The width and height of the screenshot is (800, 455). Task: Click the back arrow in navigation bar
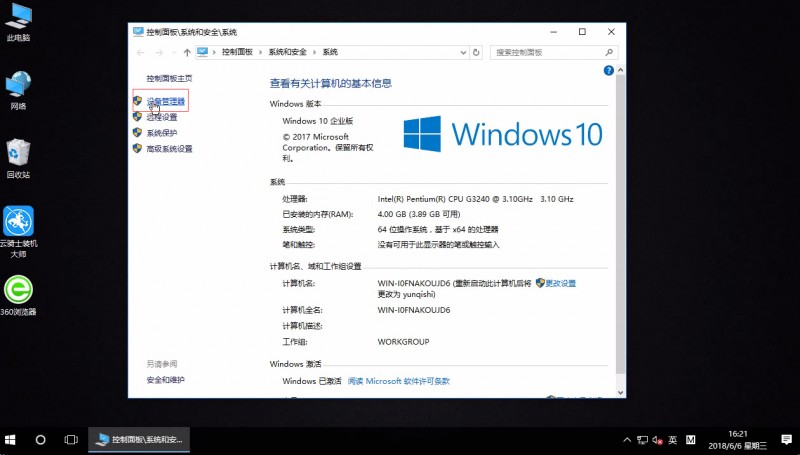pos(140,52)
